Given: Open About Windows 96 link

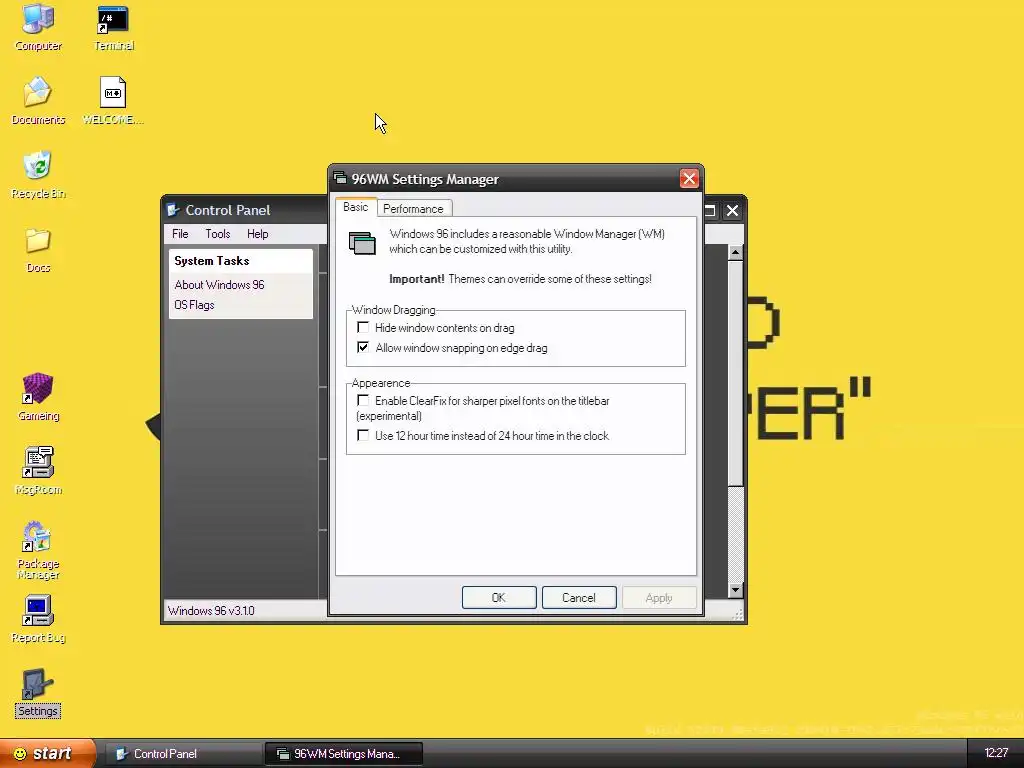Looking at the screenshot, I should pos(219,285).
